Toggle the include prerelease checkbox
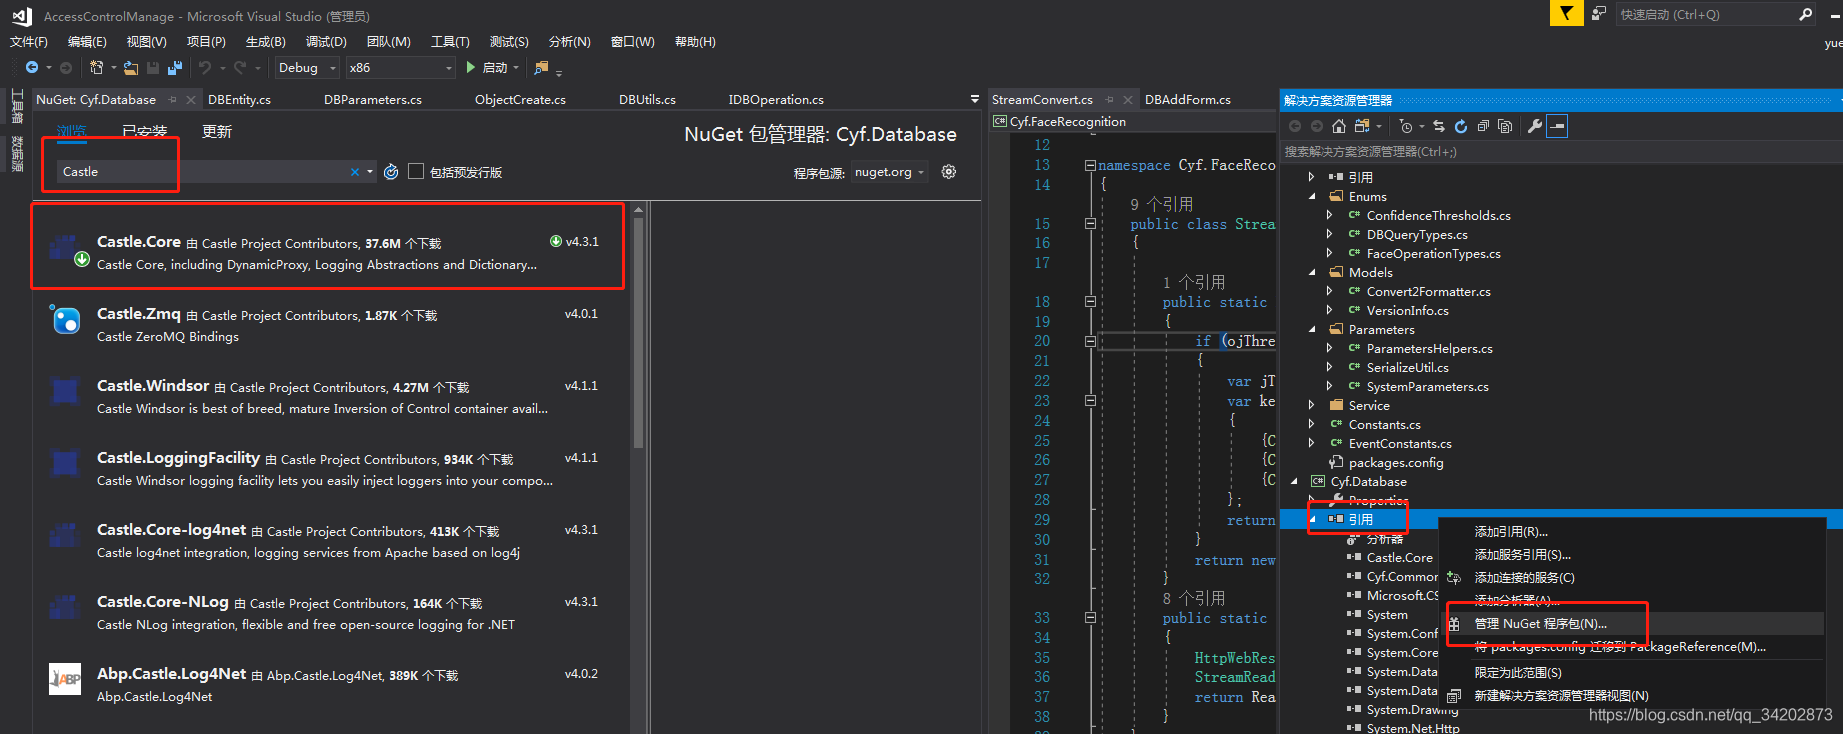1843x734 pixels. pyautogui.click(x=416, y=172)
